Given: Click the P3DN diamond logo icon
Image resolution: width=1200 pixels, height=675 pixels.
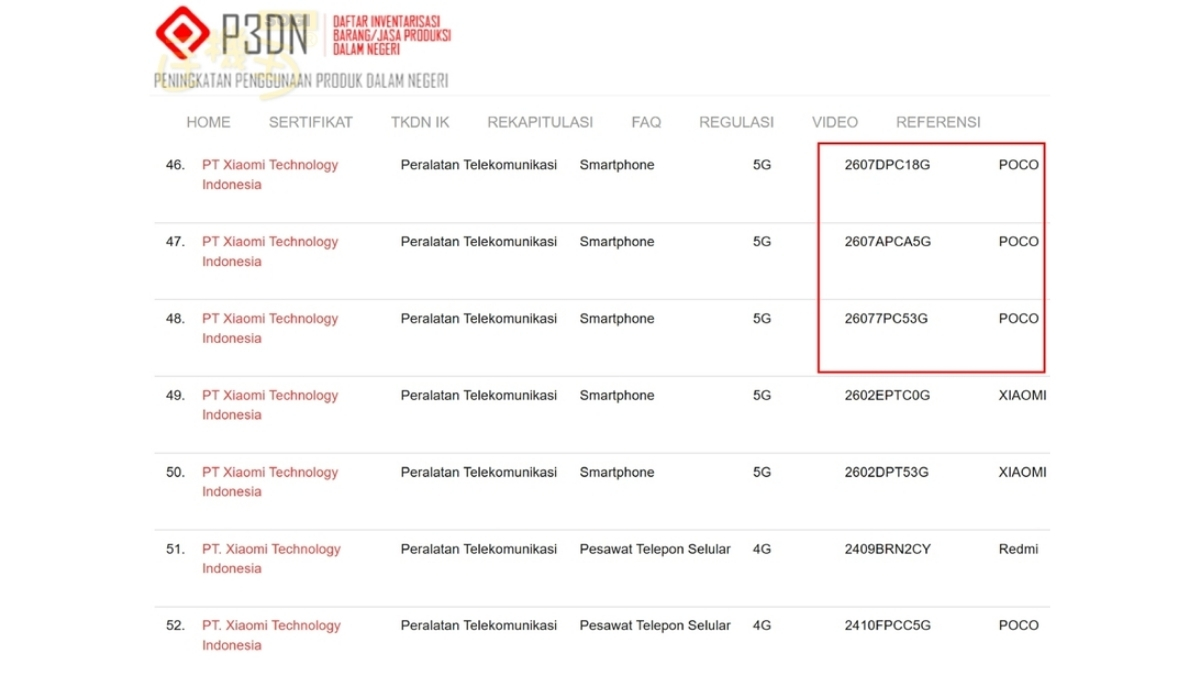Looking at the screenshot, I should pyautogui.click(x=182, y=33).
